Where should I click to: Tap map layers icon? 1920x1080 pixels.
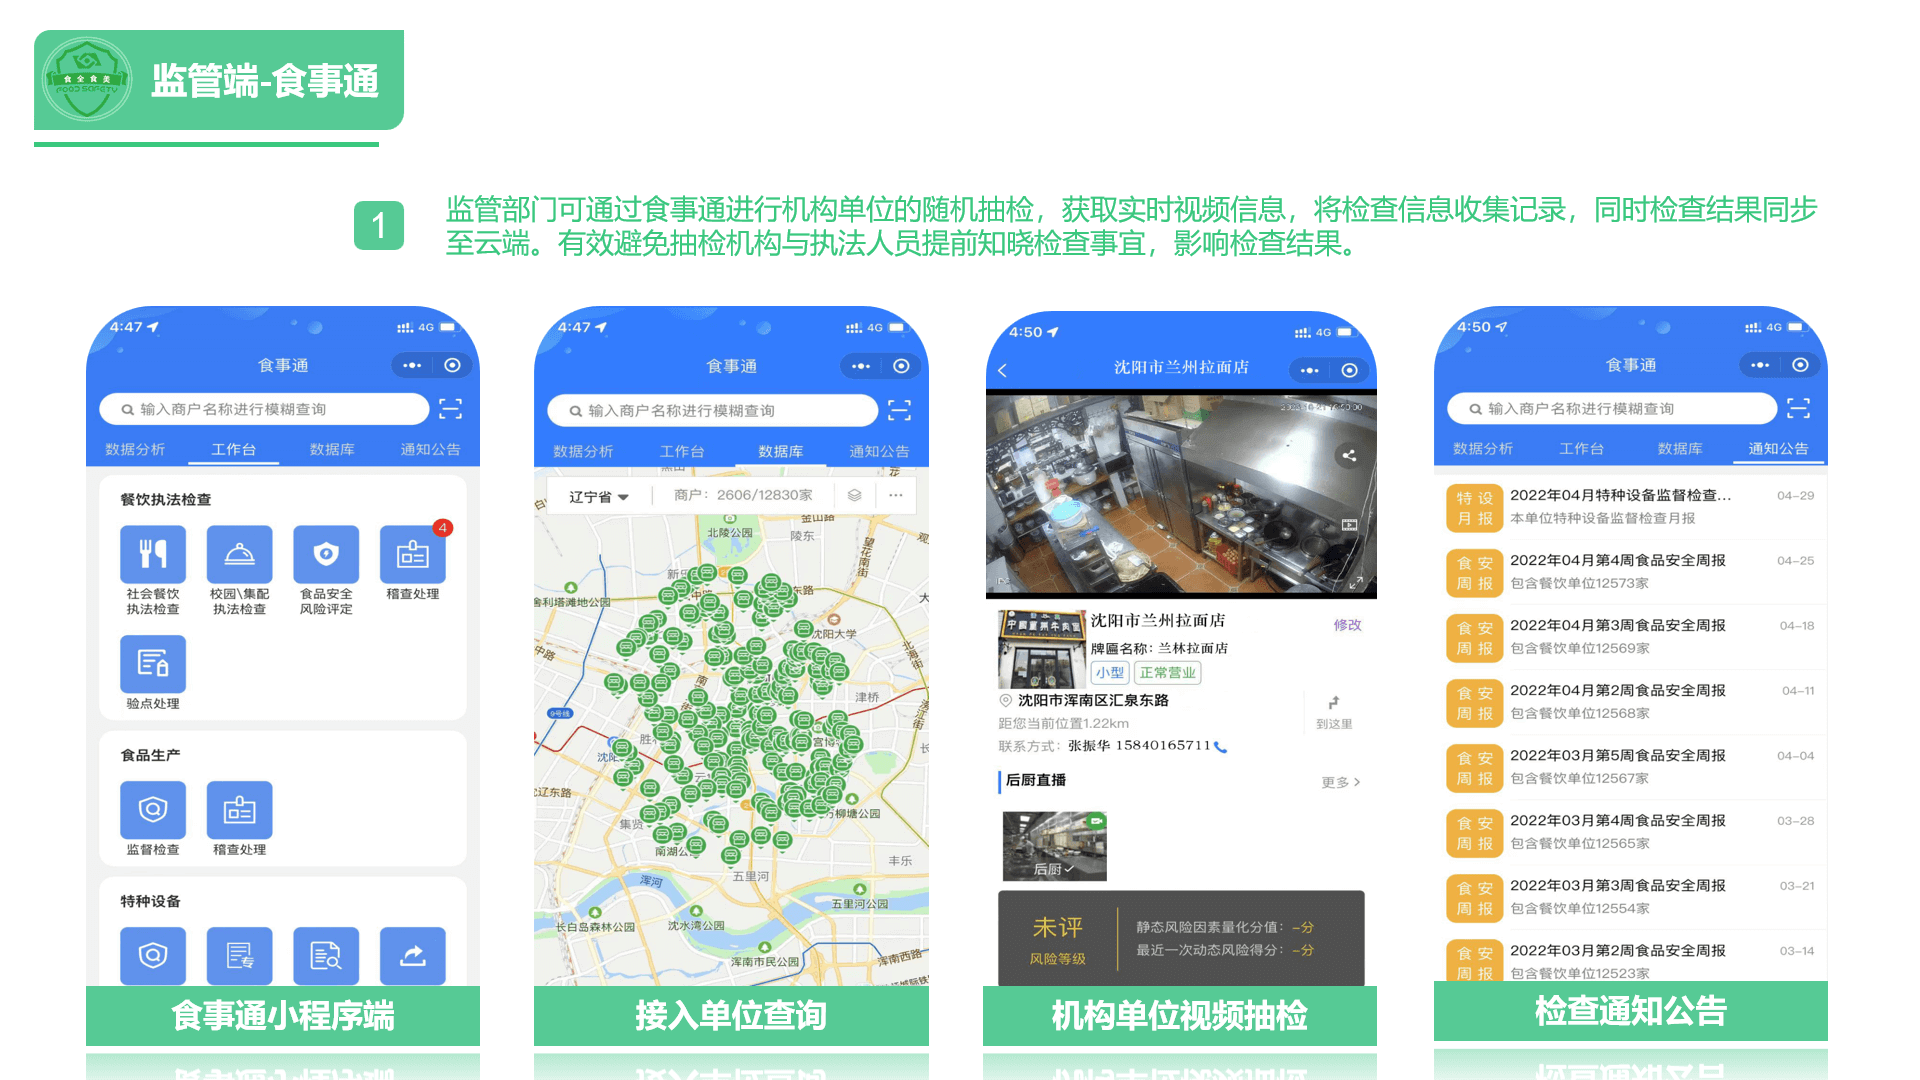(x=855, y=495)
